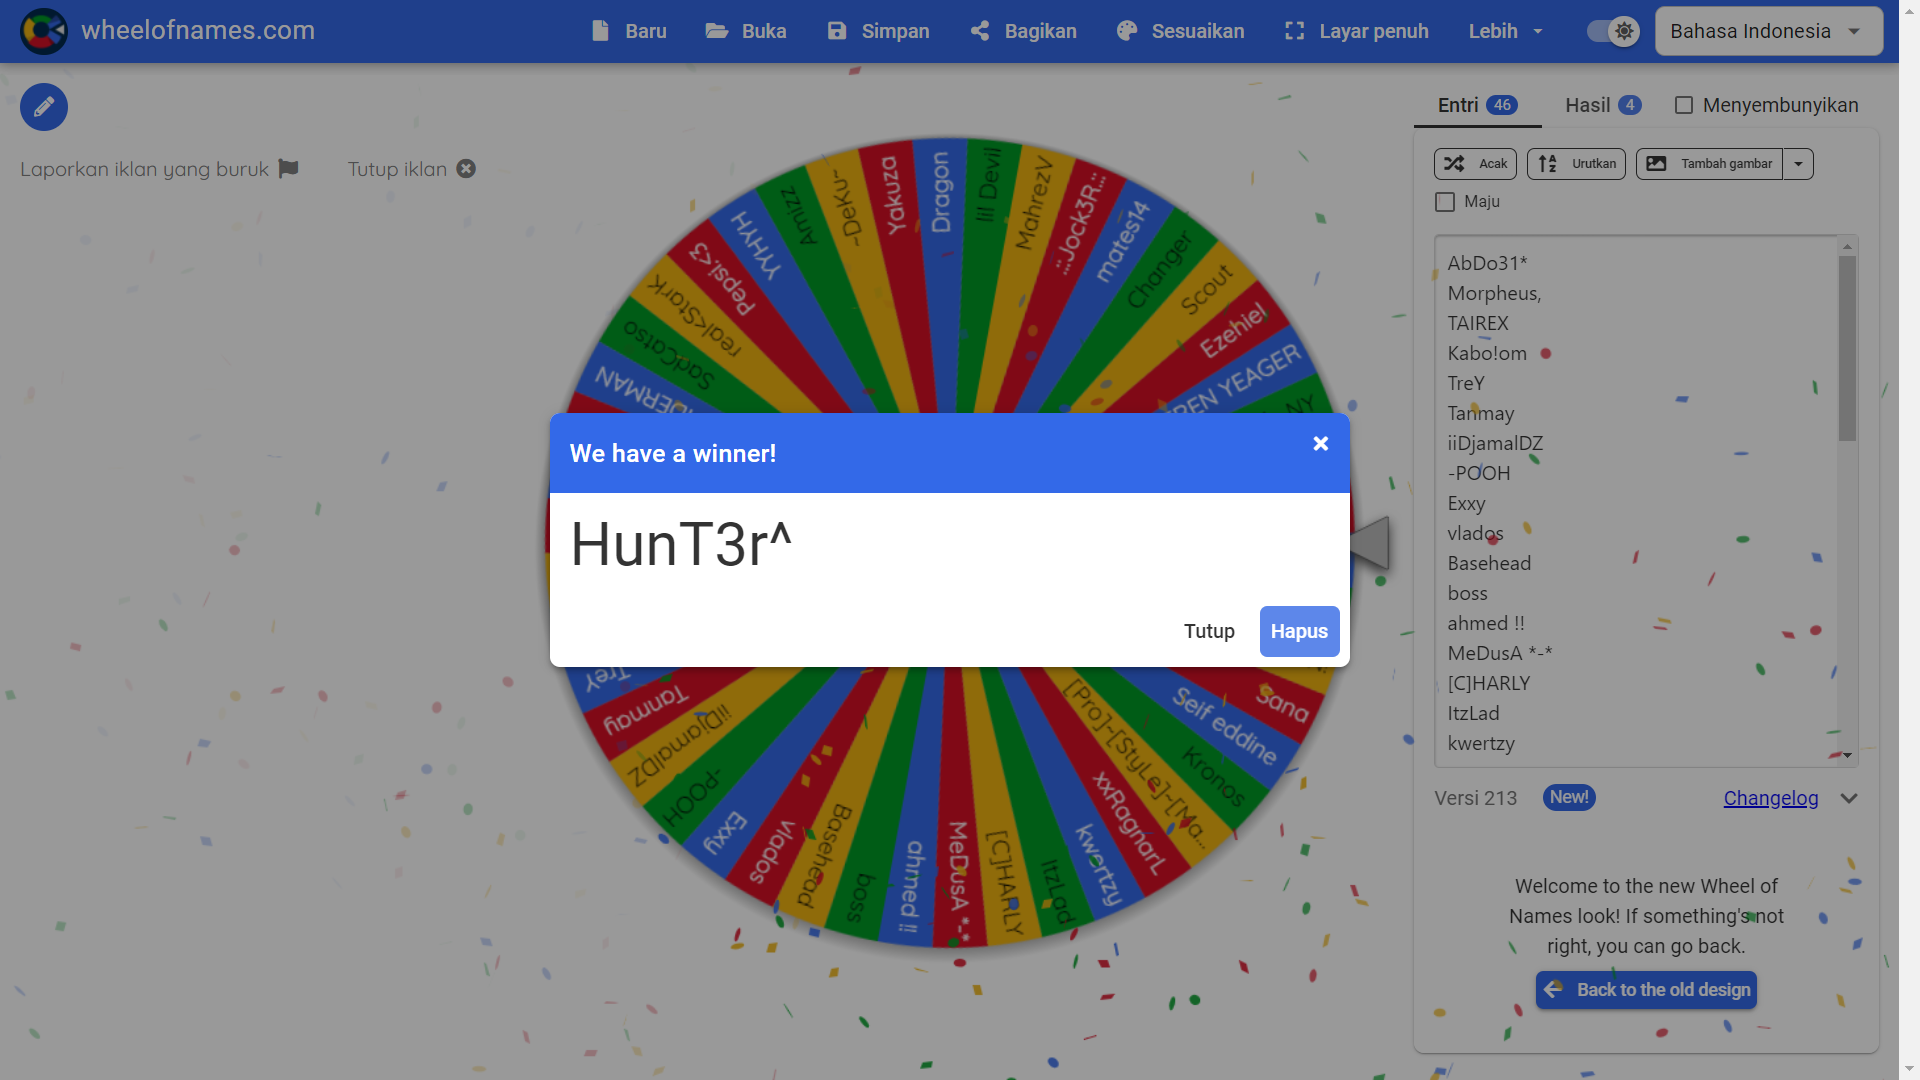Open the Changelog link
The image size is (1920, 1080).
tap(1770, 798)
